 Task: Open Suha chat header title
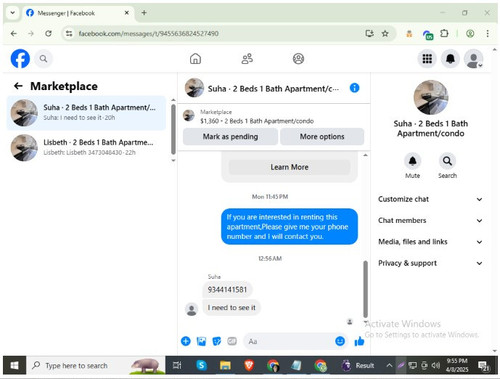pyautogui.click(x=273, y=89)
